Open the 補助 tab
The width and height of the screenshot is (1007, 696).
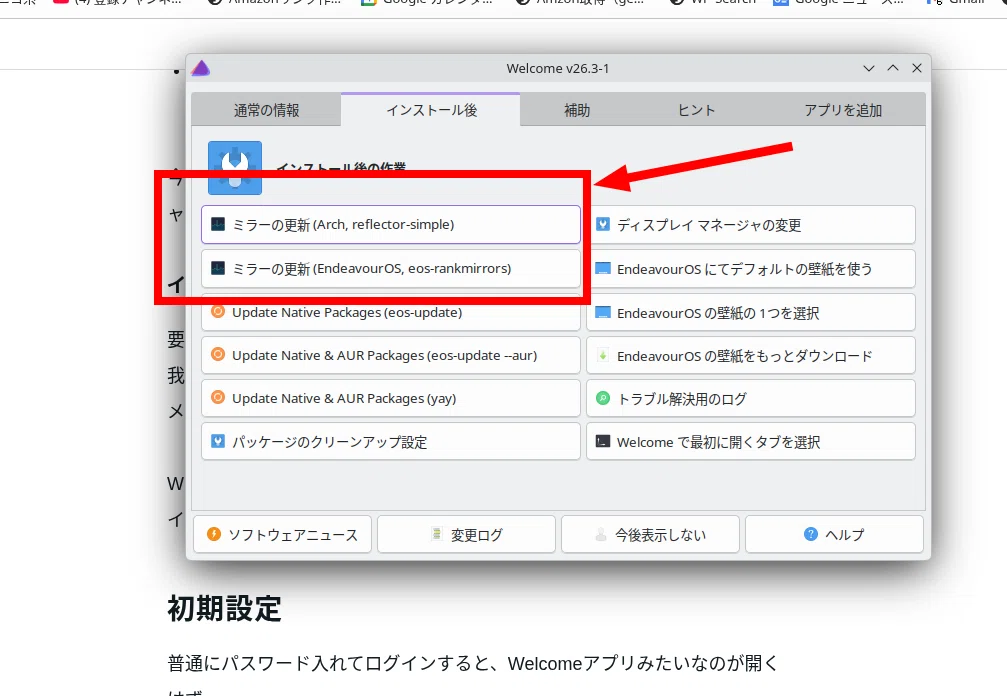[x=577, y=110]
